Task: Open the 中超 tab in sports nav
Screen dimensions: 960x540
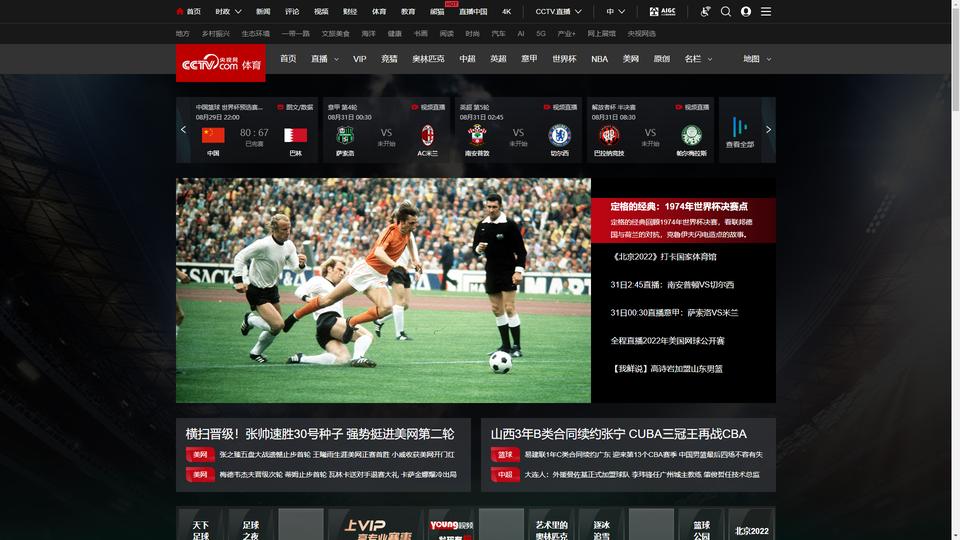Action: pyautogui.click(x=467, y=59)
